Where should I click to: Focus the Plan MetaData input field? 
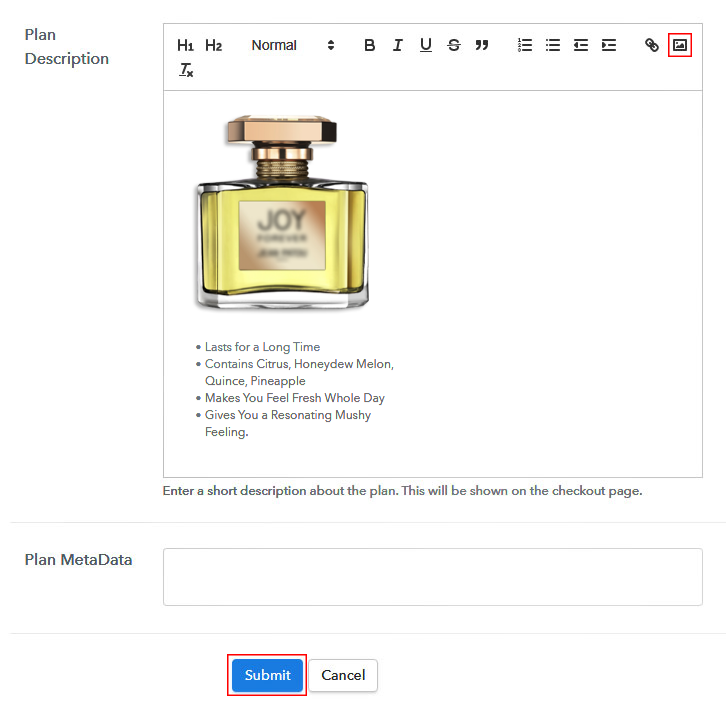pos(432,577)
